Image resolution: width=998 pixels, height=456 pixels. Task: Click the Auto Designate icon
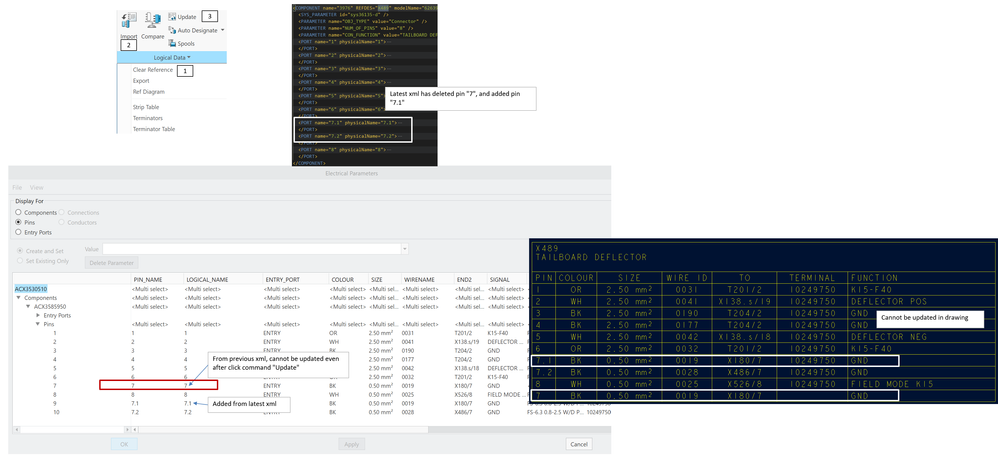tap(172, 30)
